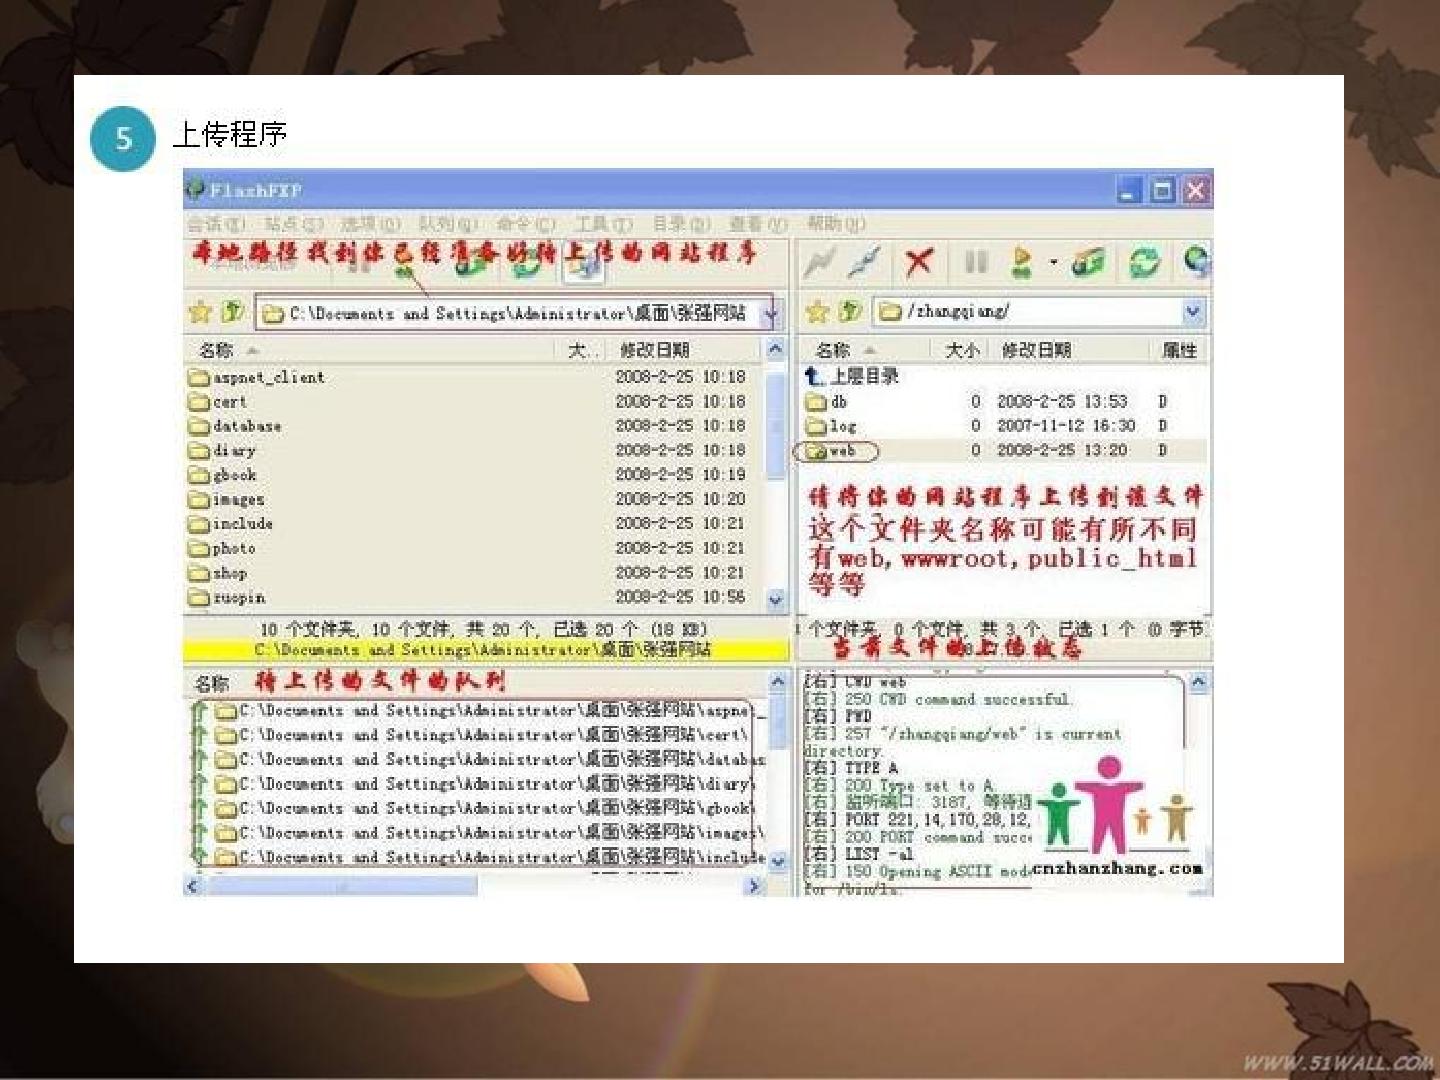Sort remote list by 大小 column header
The height and width of the screenshot is (1080, 1440).
(961, 350)
